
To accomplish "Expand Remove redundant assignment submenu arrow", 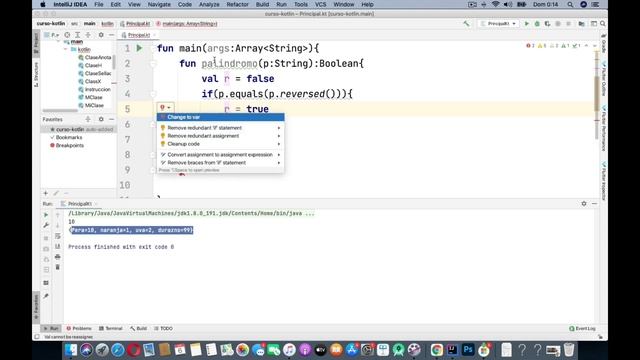I will click(x=279, y=136).
